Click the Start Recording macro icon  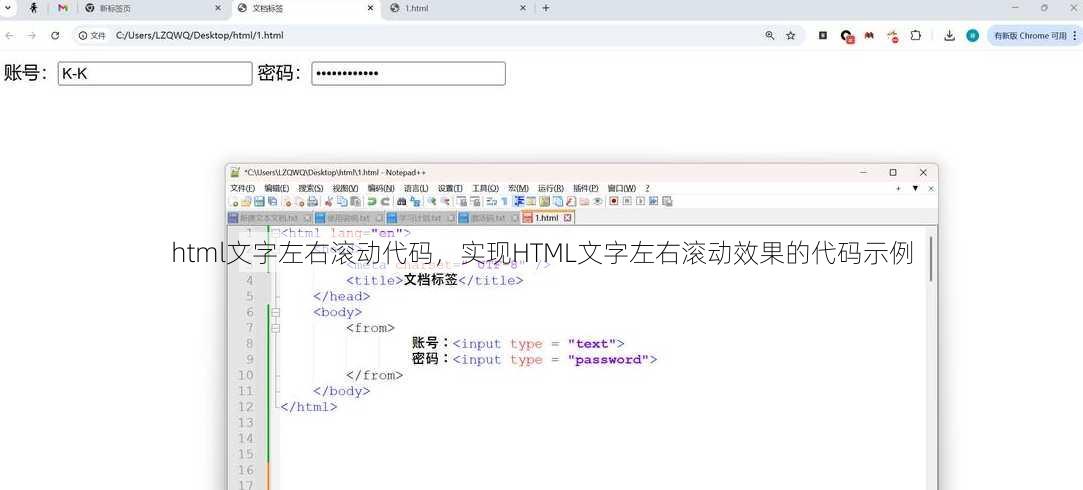pyautogui.click(x=613, y=201)
